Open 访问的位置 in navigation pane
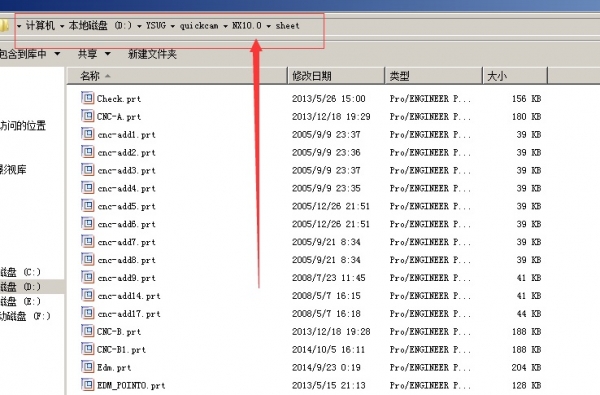The width and height of the screenshot is (600, 395). (23, 126)
